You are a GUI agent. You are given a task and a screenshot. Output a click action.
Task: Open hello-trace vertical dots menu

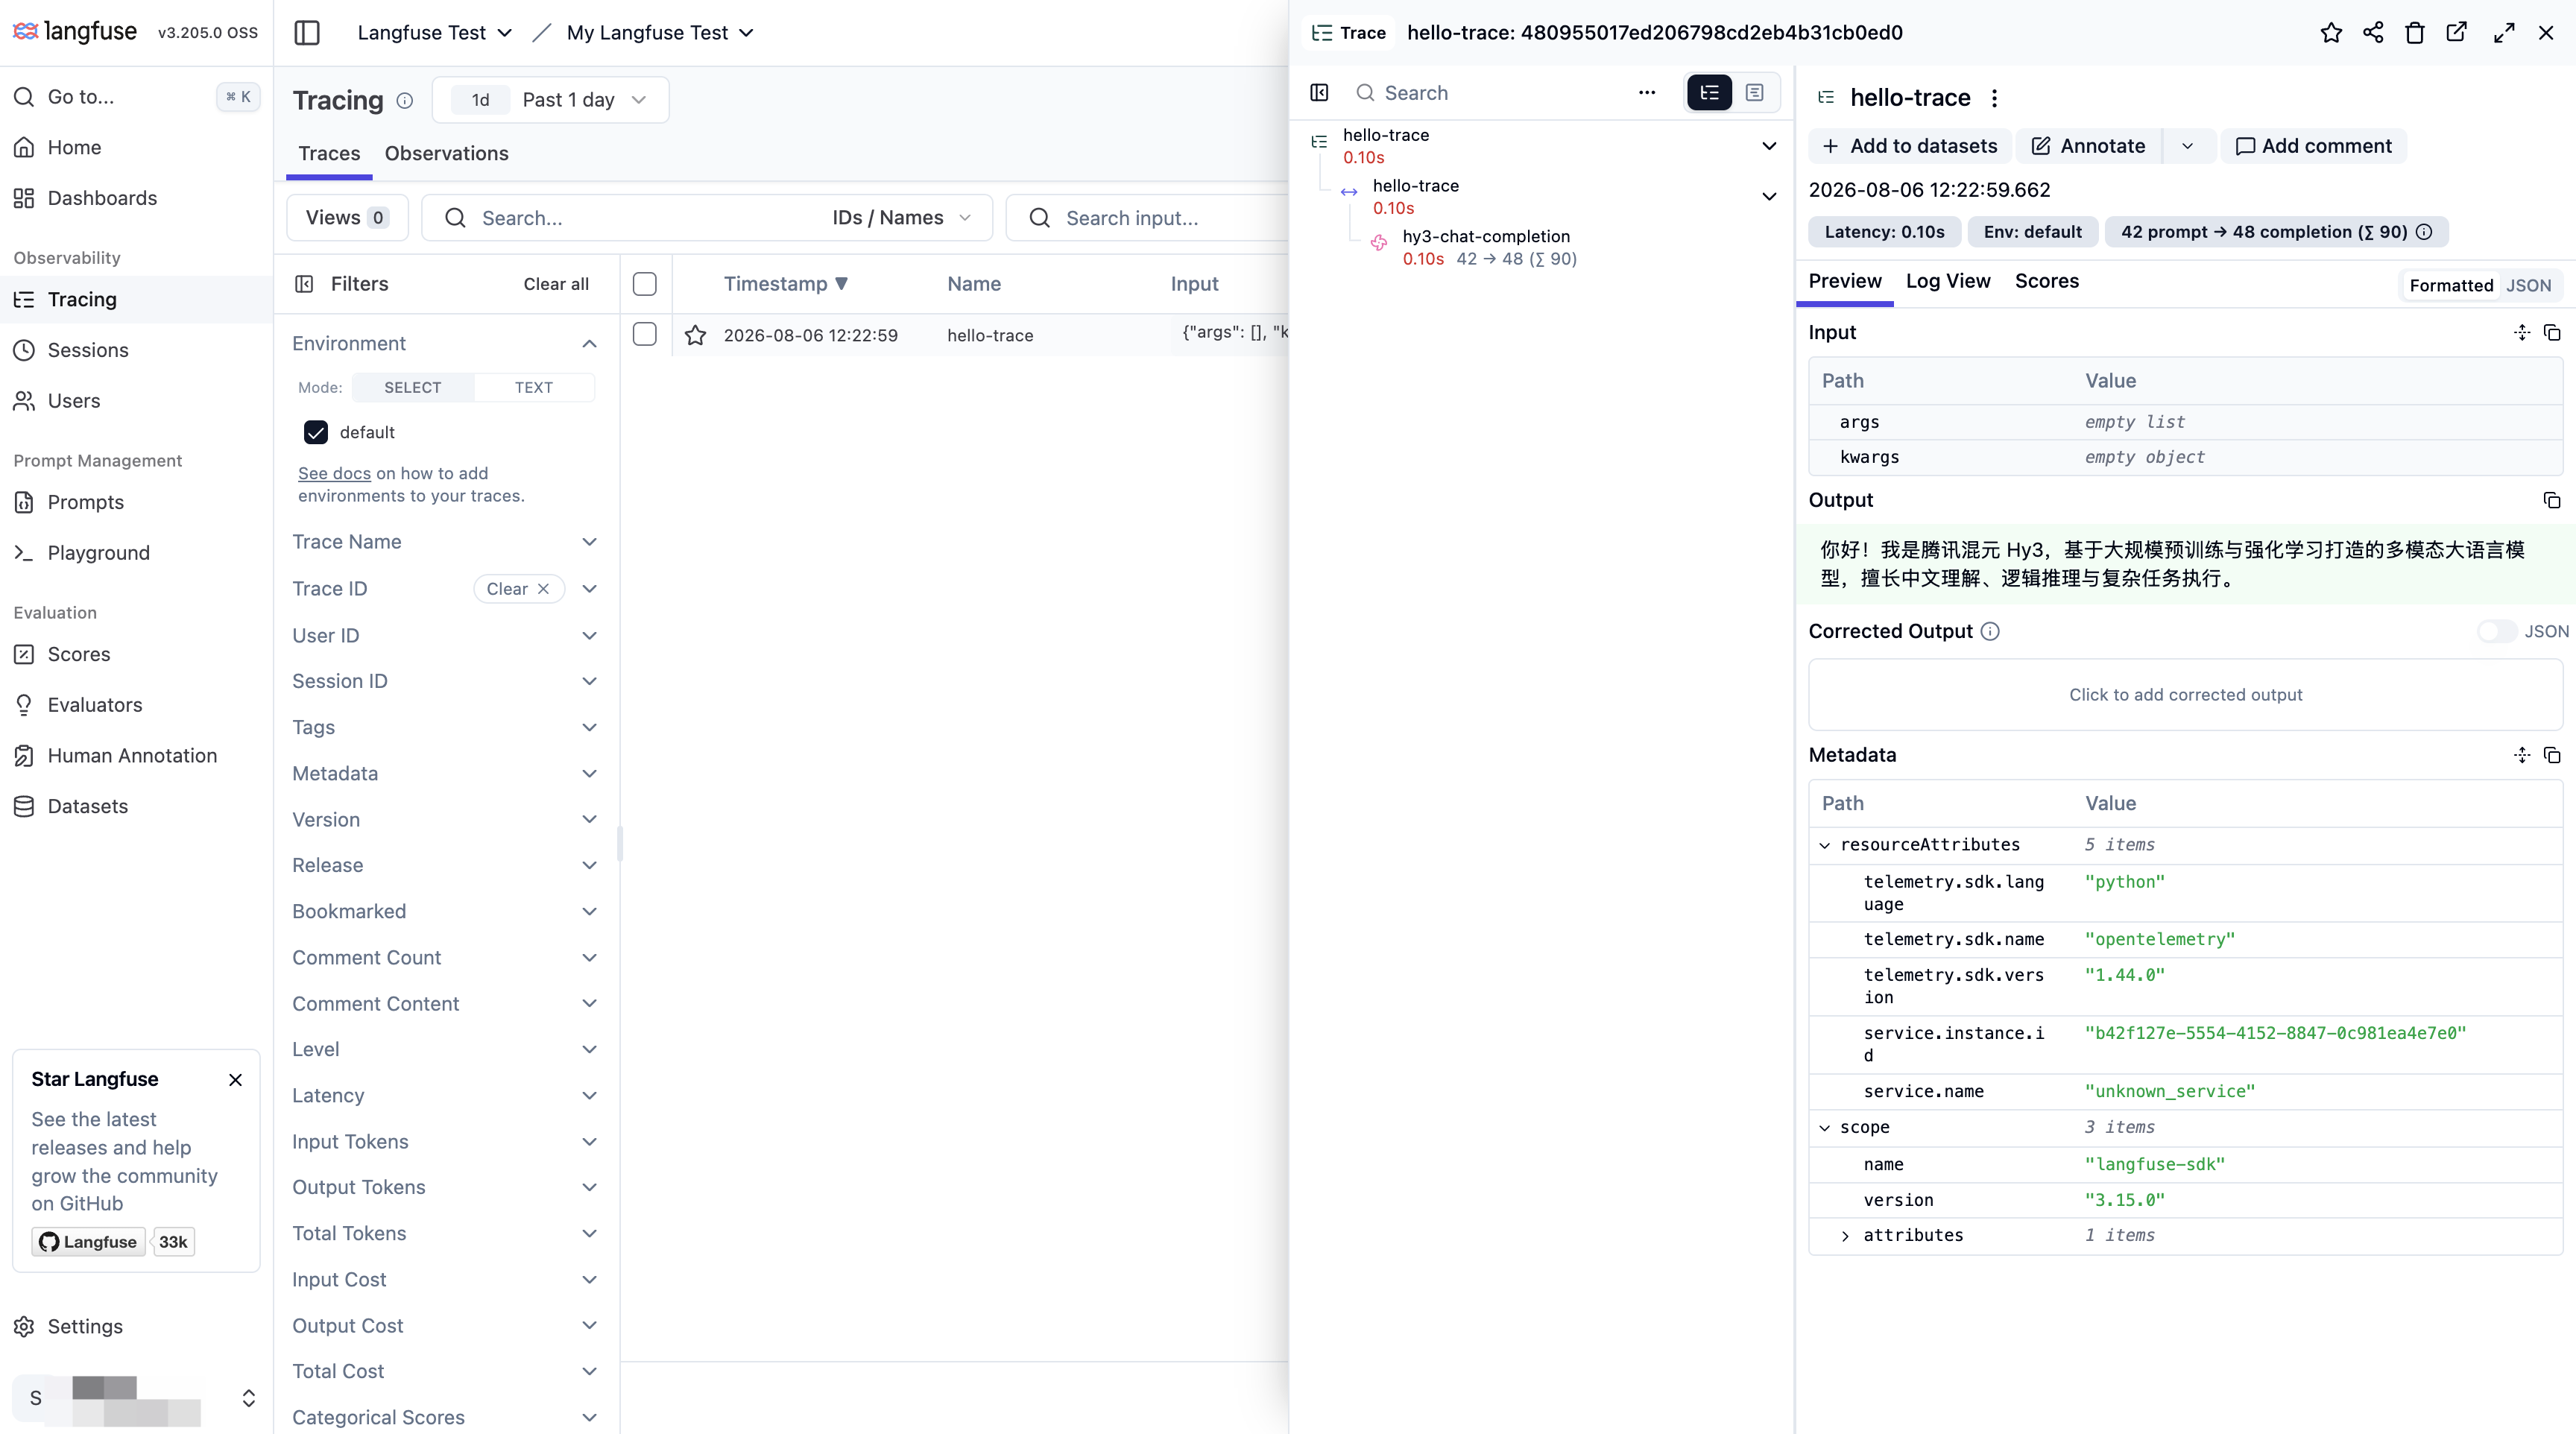coord(1994,98)
